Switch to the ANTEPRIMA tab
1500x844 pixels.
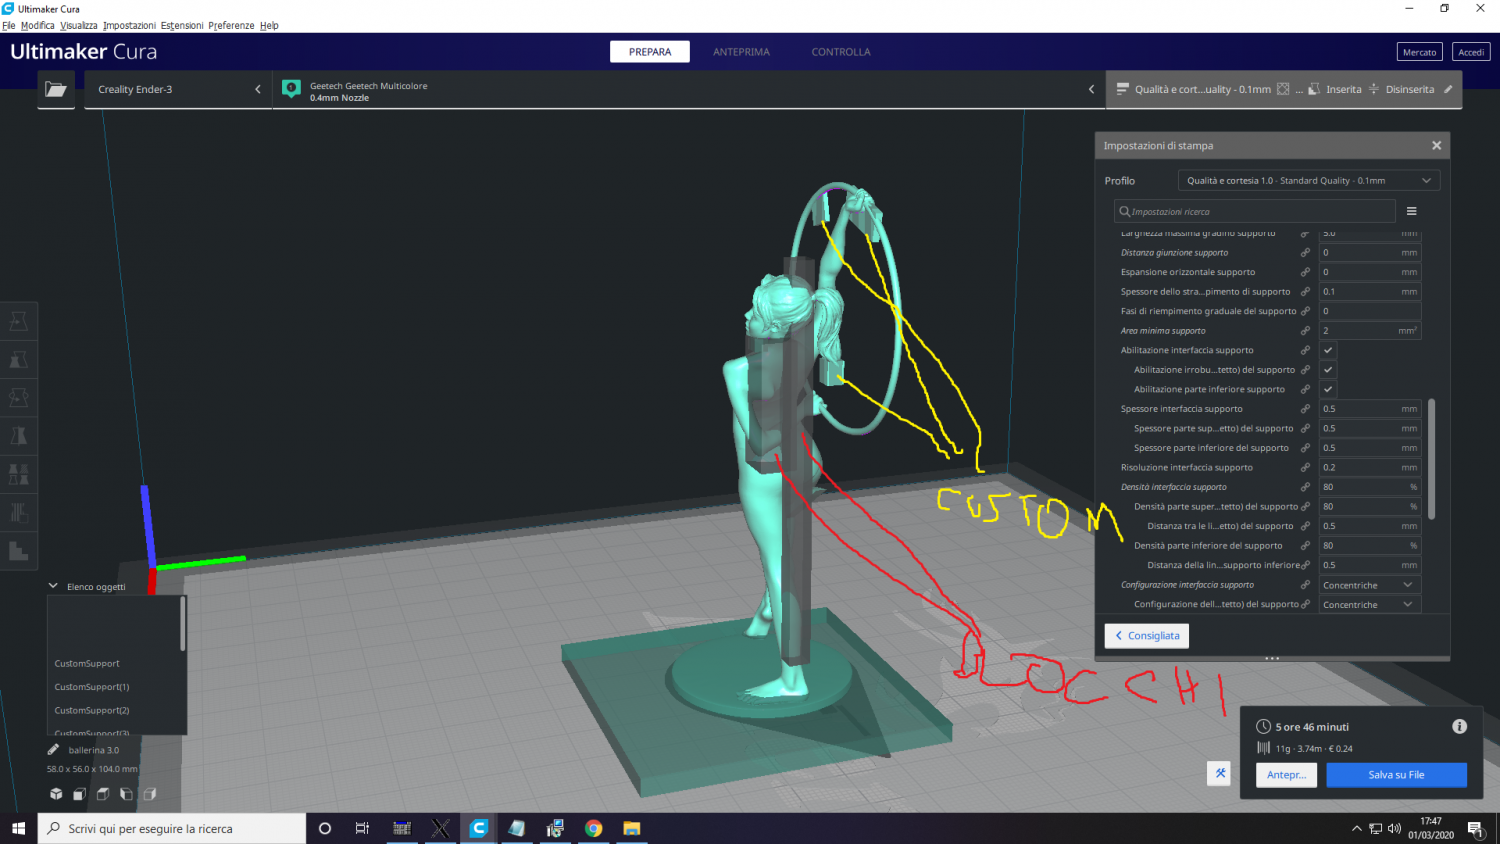pyautogui.click(x=741, y=52)
